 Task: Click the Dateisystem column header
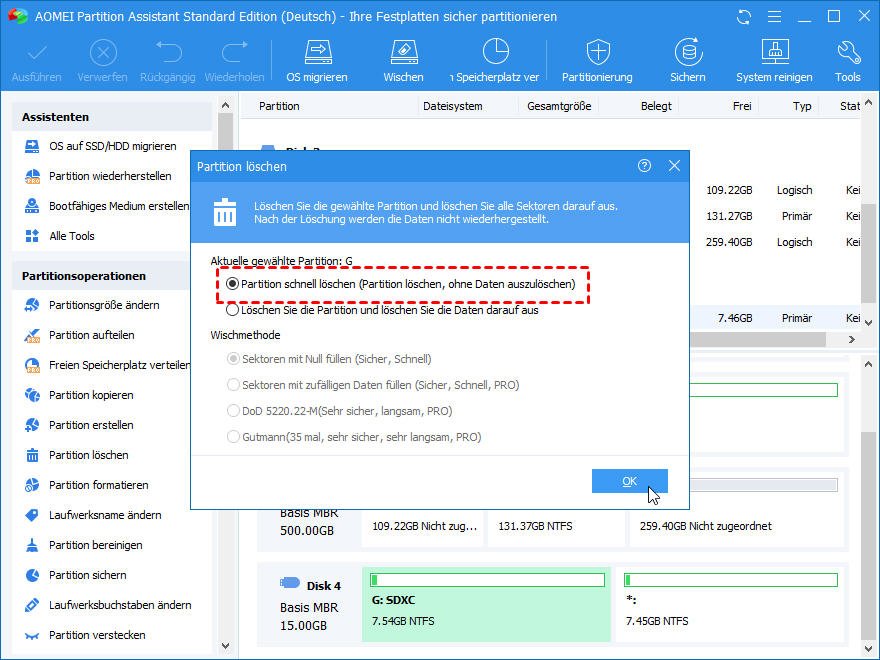tap(452, 106)
